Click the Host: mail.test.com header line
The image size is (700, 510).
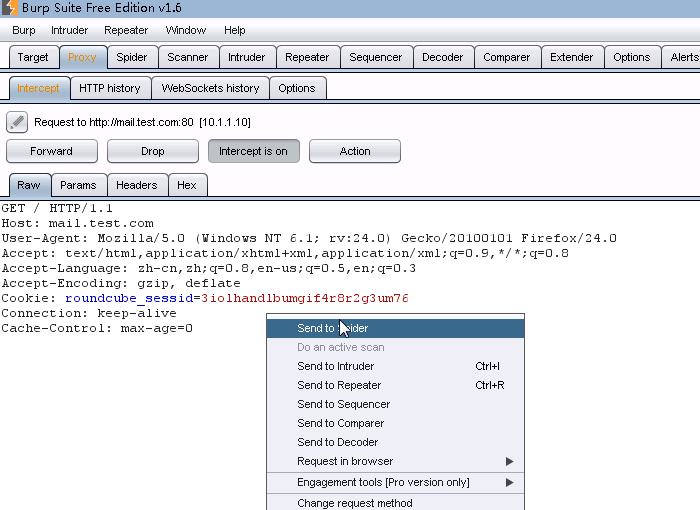tap(78, 223)
